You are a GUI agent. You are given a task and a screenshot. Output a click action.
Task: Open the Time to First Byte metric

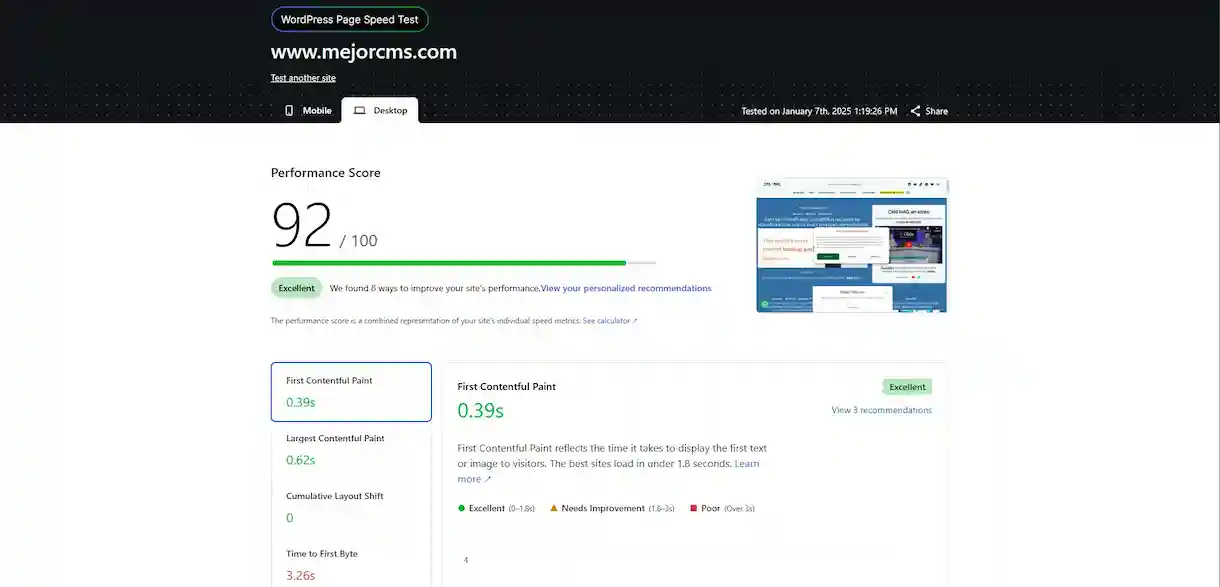tap(351, 564)
